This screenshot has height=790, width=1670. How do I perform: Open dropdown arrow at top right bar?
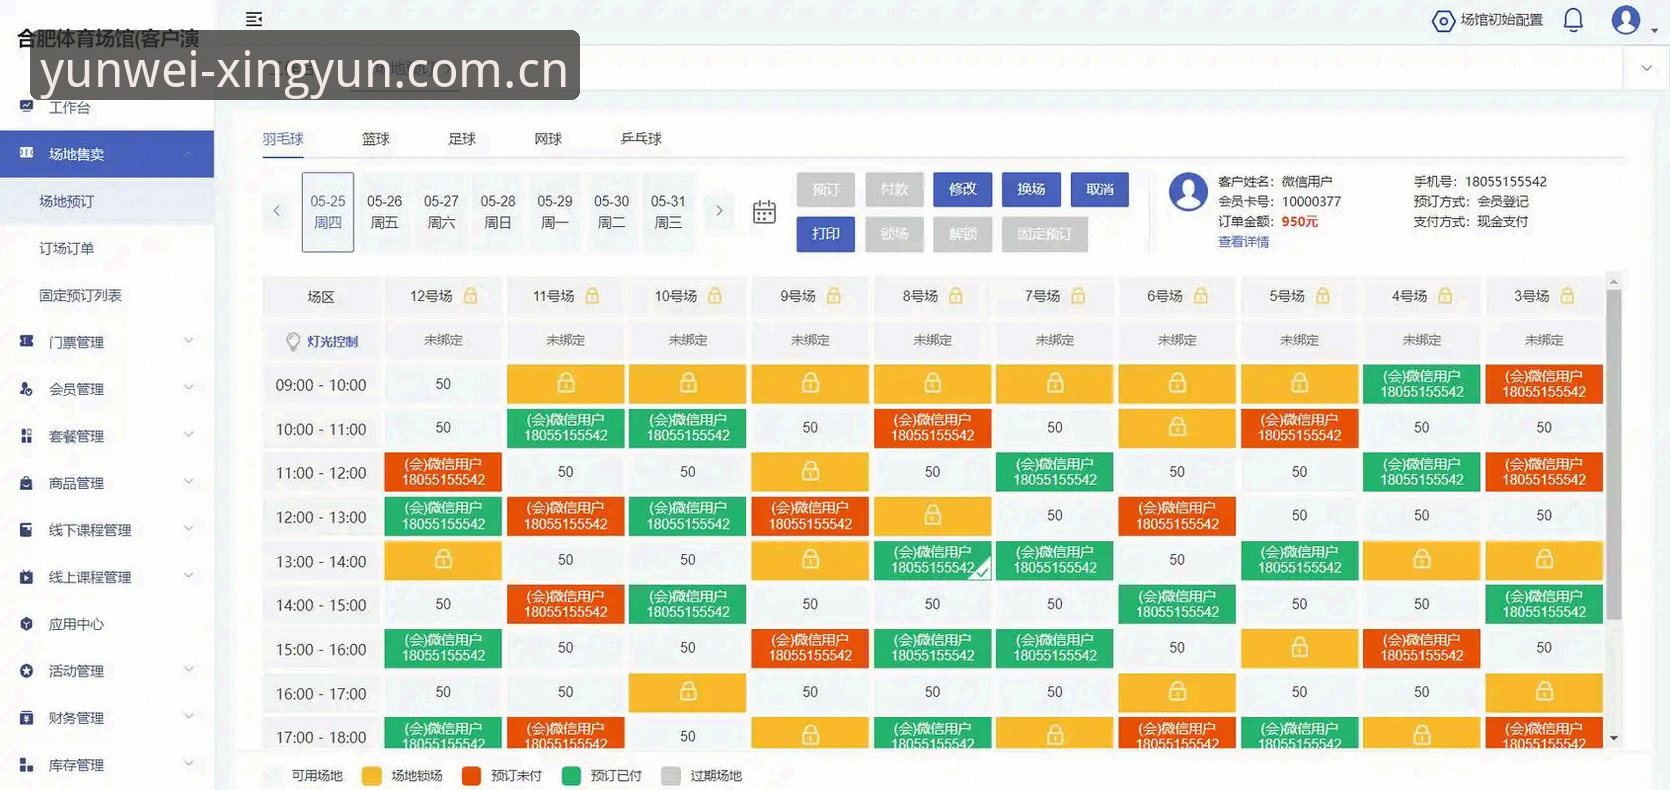tap(1646, 68)
